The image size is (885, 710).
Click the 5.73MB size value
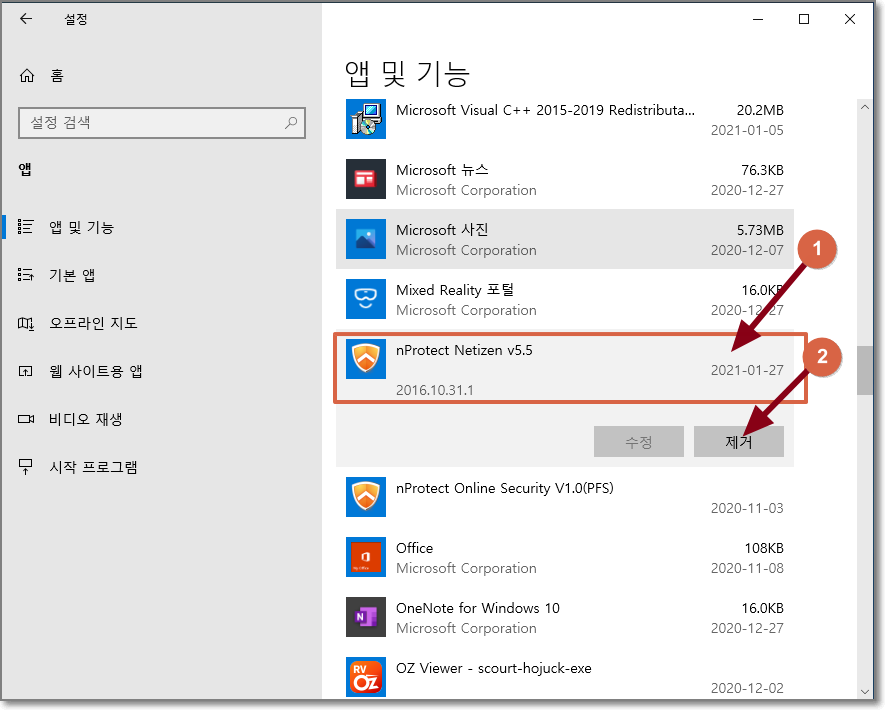pos(760,230)
